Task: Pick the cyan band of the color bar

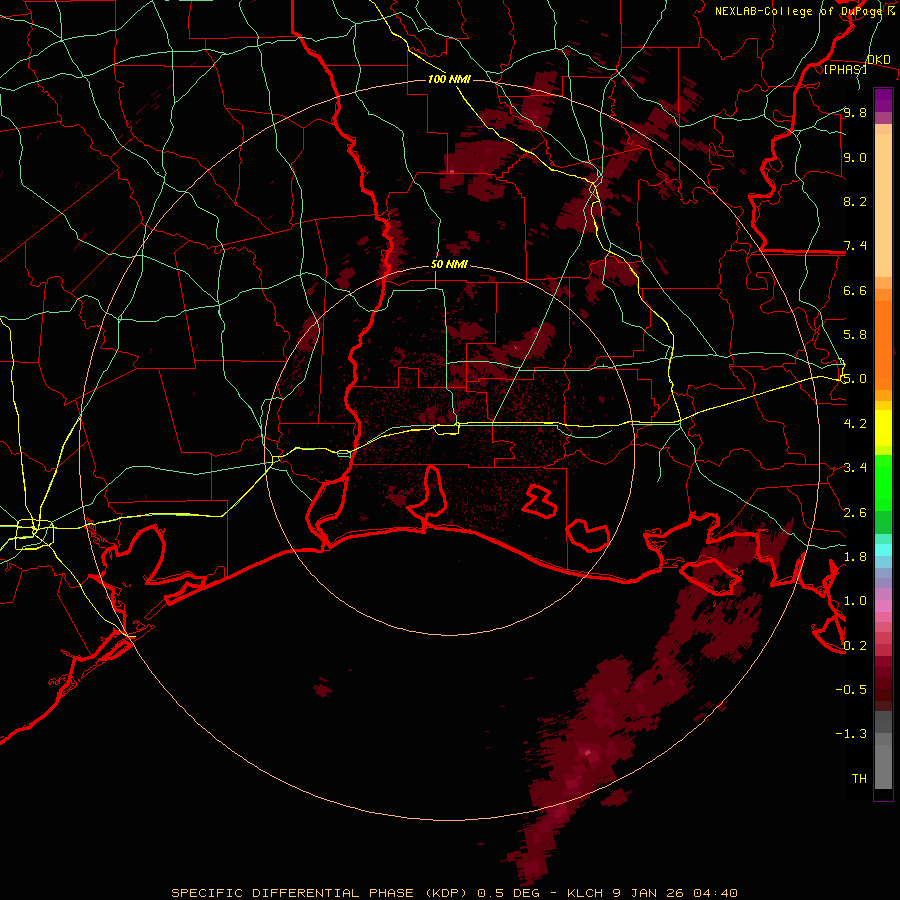Action: [x=883, y=550]
